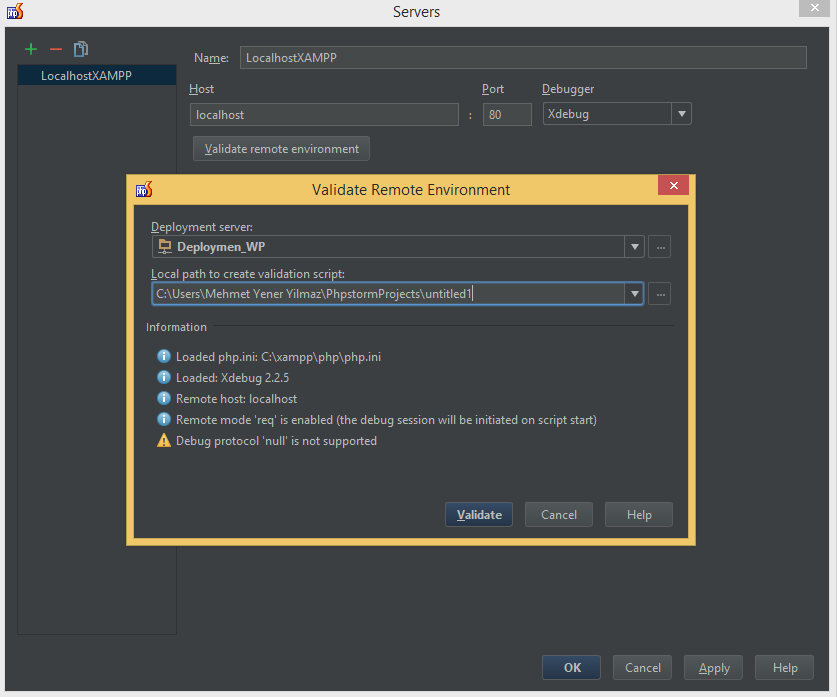Click inside the Name input field

coord(520,57)
